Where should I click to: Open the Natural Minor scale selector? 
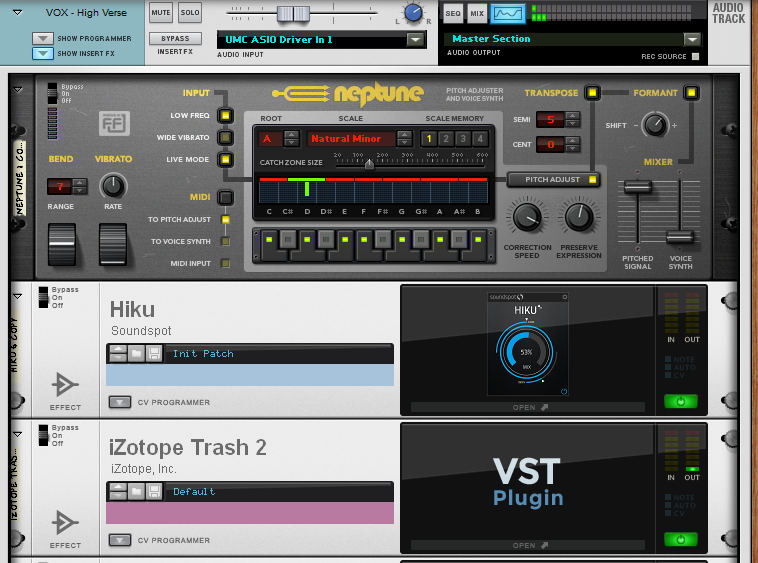click(x=351, y=139)
